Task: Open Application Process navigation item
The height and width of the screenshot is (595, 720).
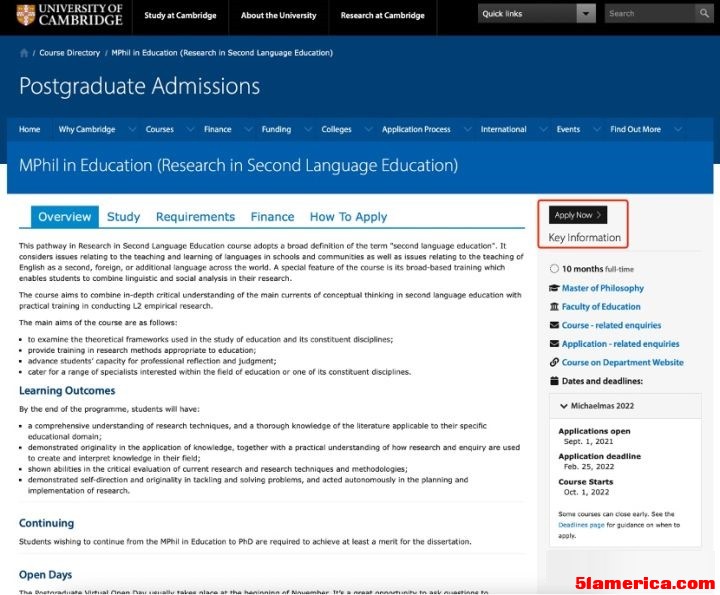Action: tap(416, 129)
